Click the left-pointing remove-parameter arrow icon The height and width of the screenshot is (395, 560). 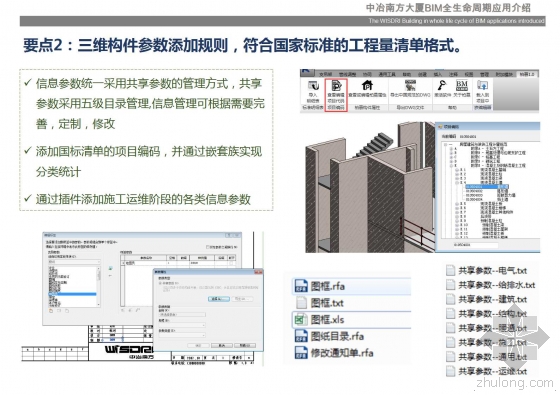pyautogui.click(x=110, y=275)
